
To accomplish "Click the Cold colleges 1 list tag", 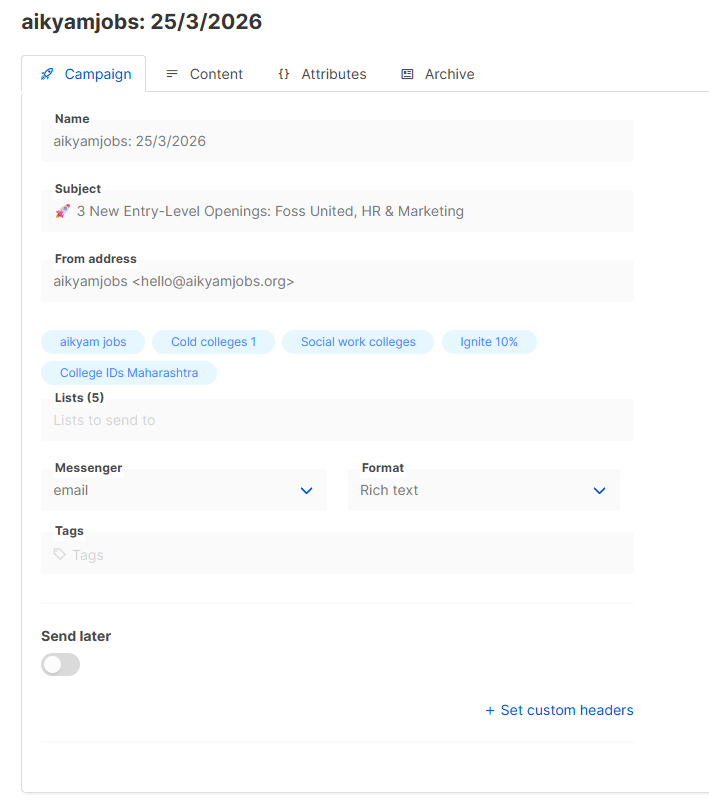I will point(213,342).
